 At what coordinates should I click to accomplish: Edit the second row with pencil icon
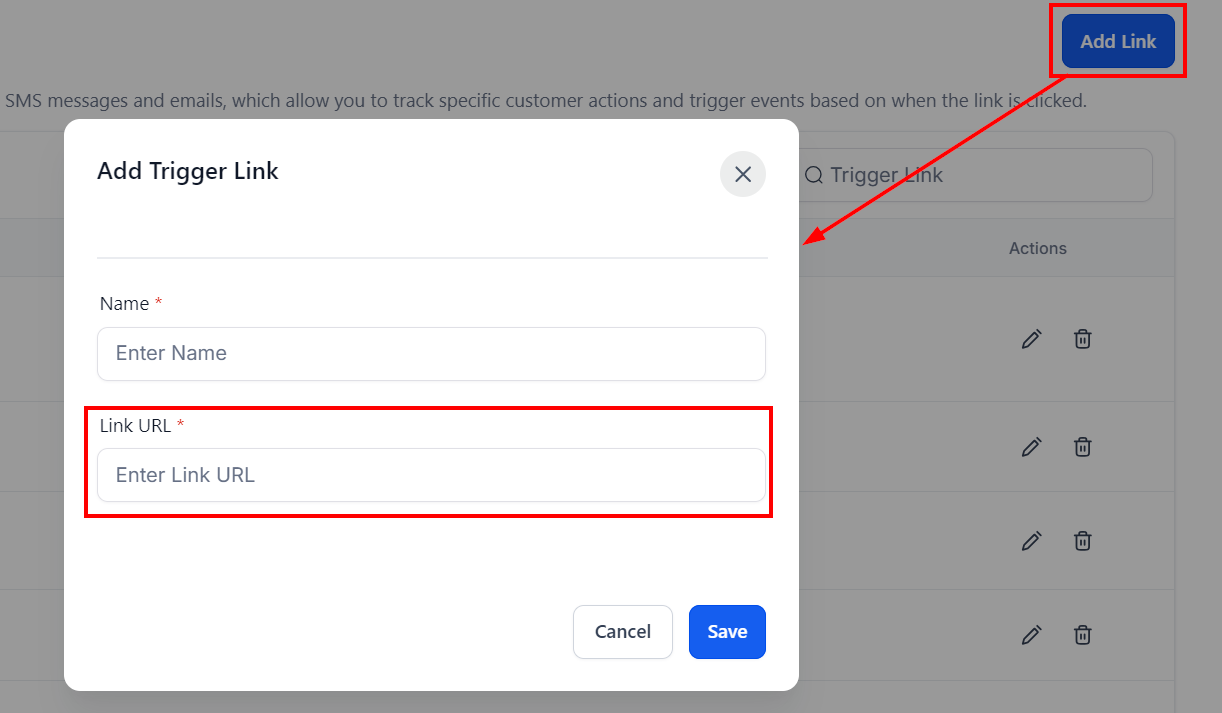coord(1031,446)
